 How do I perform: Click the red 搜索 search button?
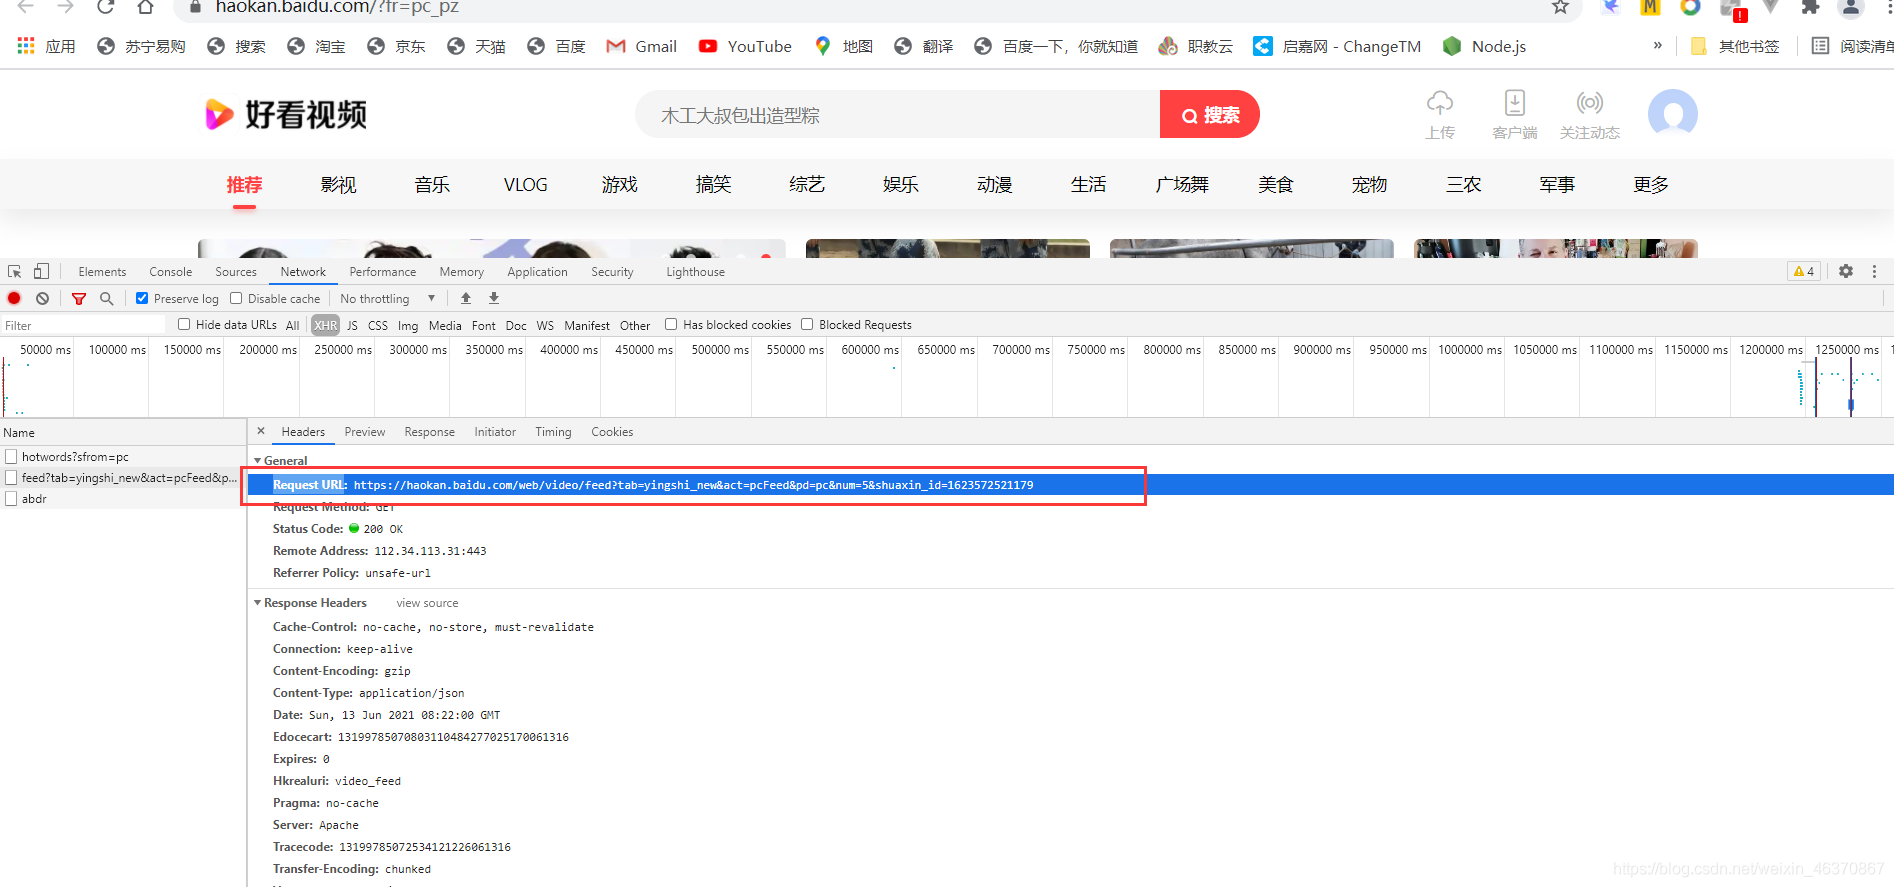click(1209, 115)
